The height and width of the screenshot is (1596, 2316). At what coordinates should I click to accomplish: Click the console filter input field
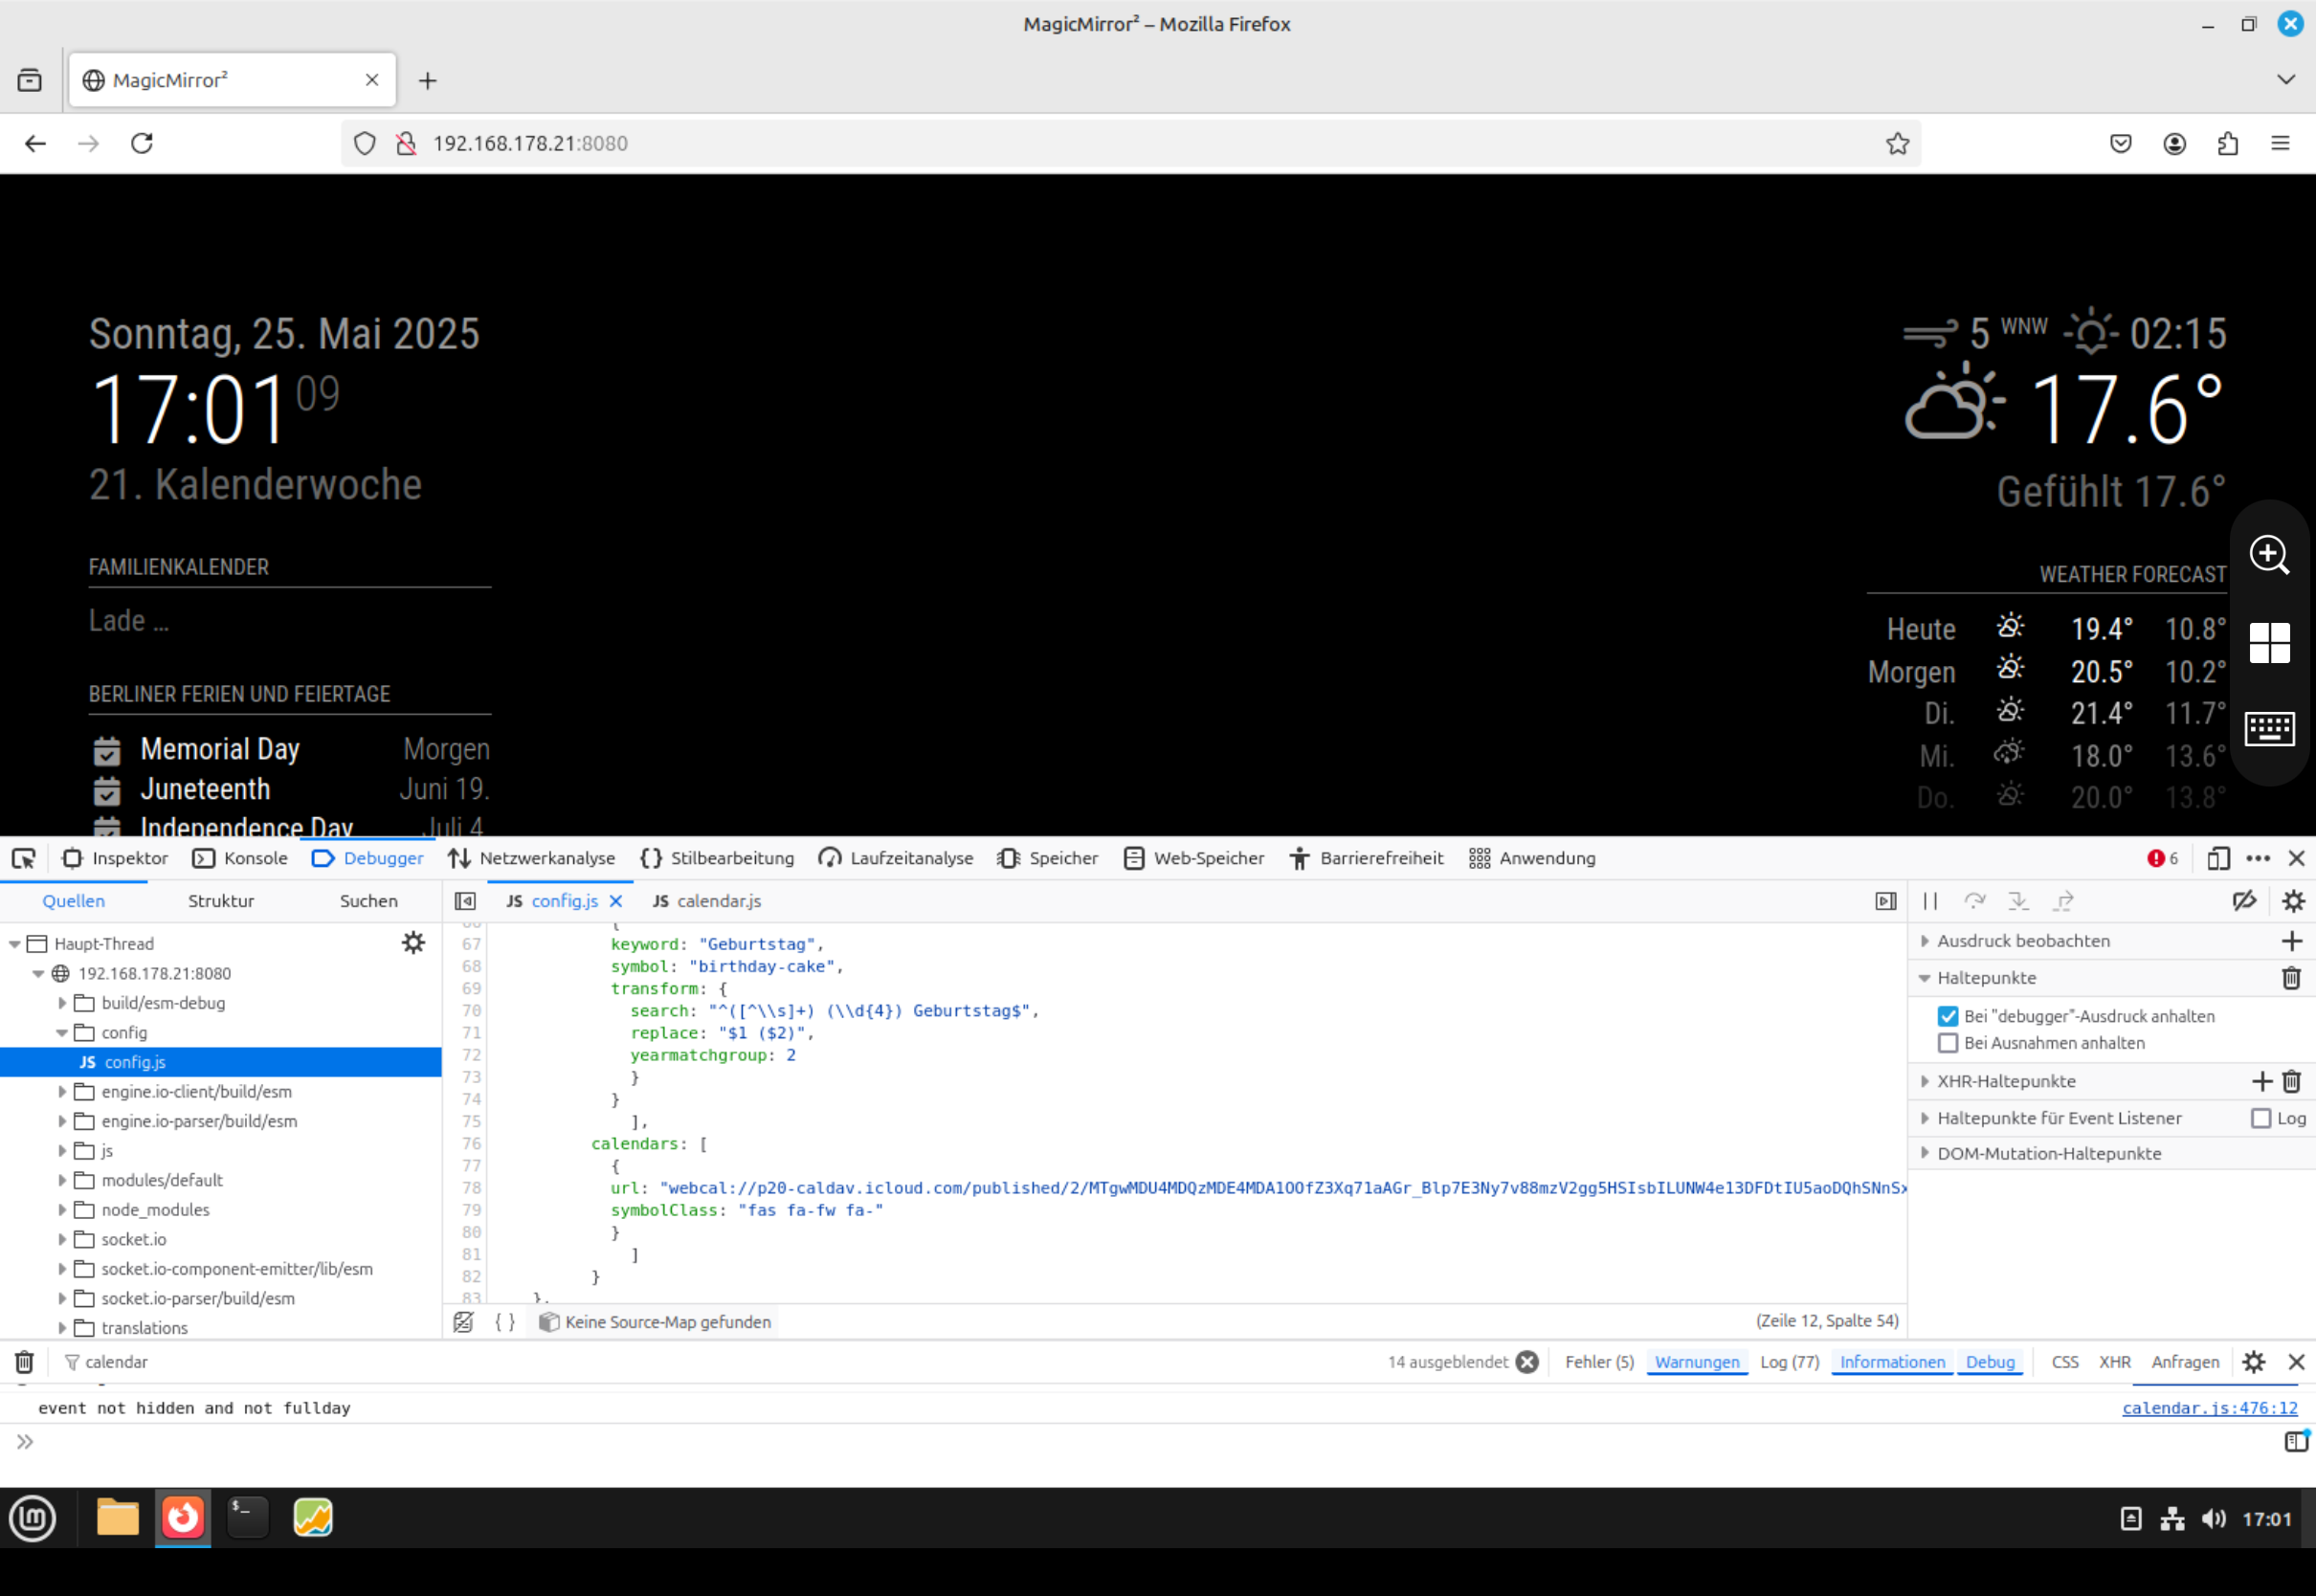[700, 1362]
